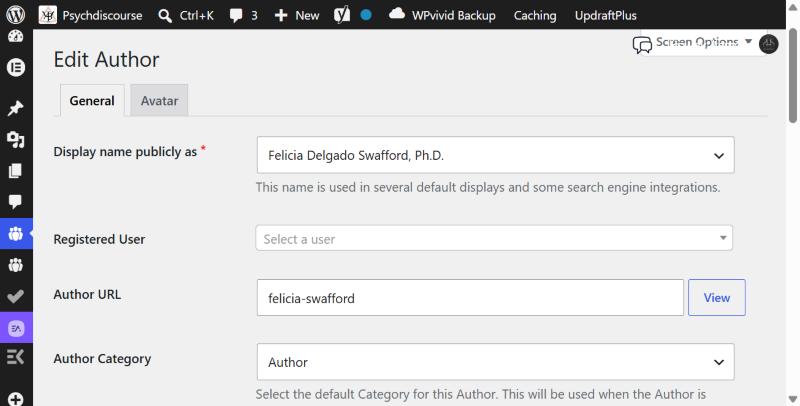Open the Dashboard gauge sidebar icon
The image size is (800, 406).
point(15,37)
